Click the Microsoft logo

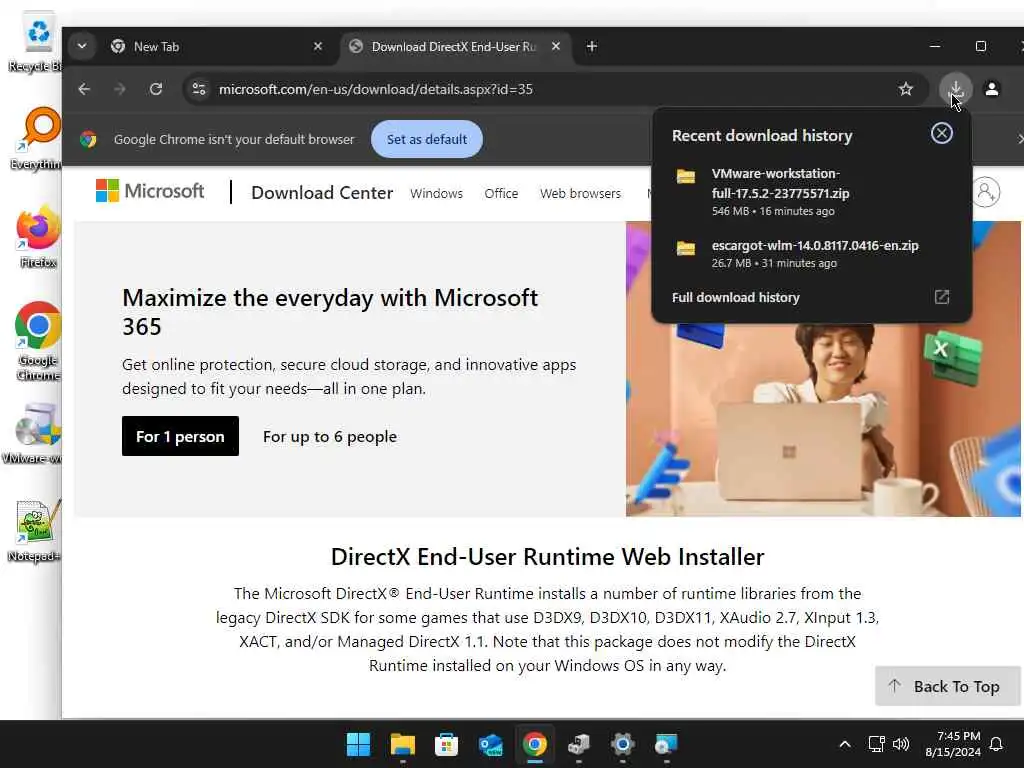click(x=150, y=191)
